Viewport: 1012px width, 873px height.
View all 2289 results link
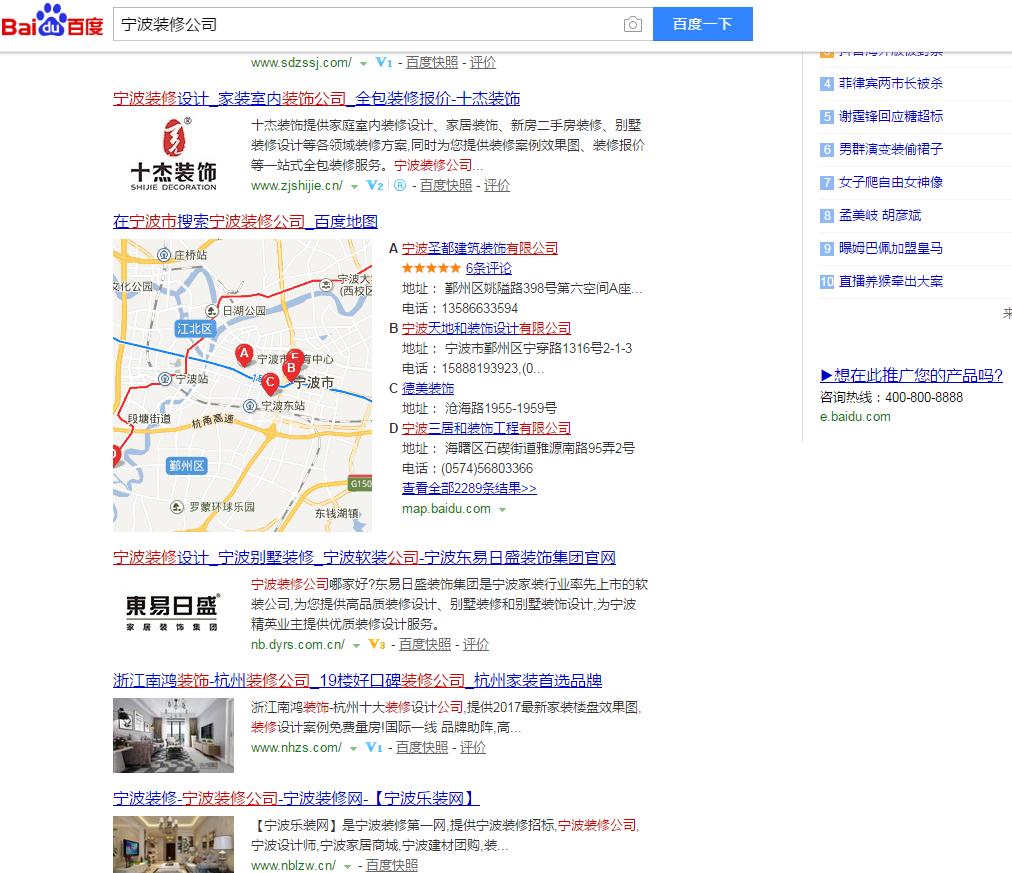click(469, 488)
